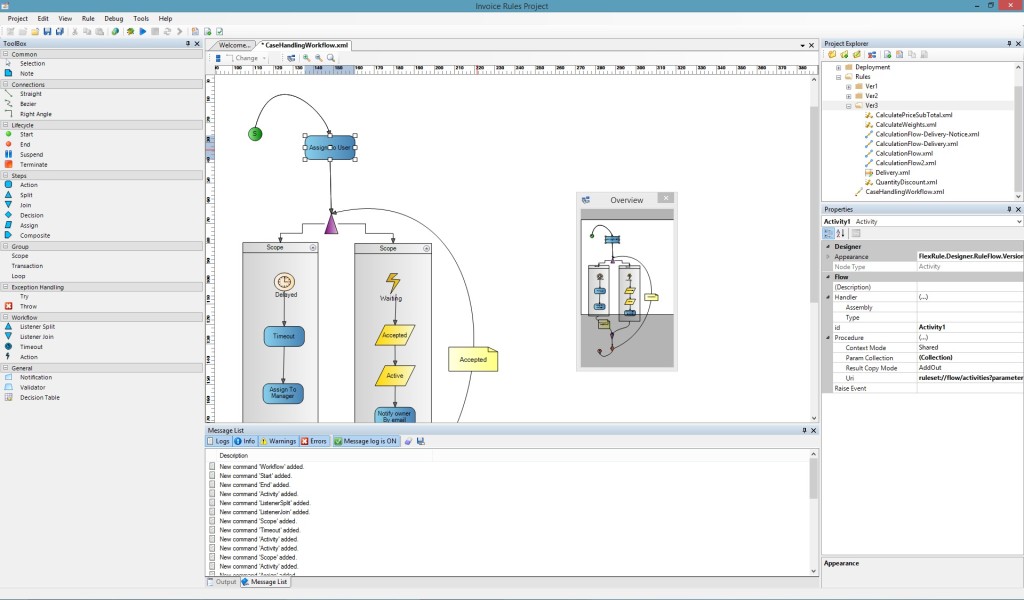Open CalculationFlow.xml in Project Explorer
Screen dimensions: 1024x600
904,153
